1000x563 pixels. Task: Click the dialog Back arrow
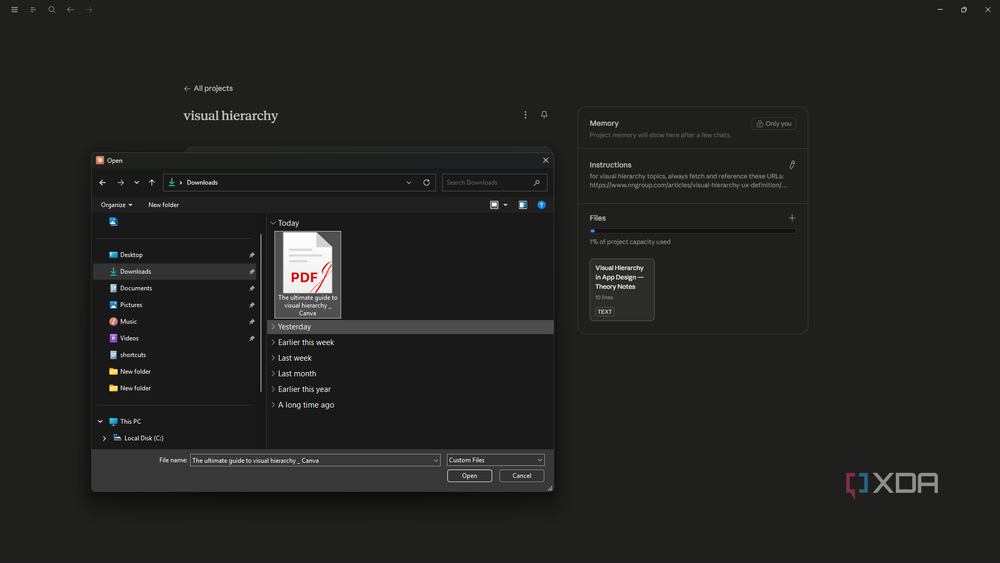[103, 182]
